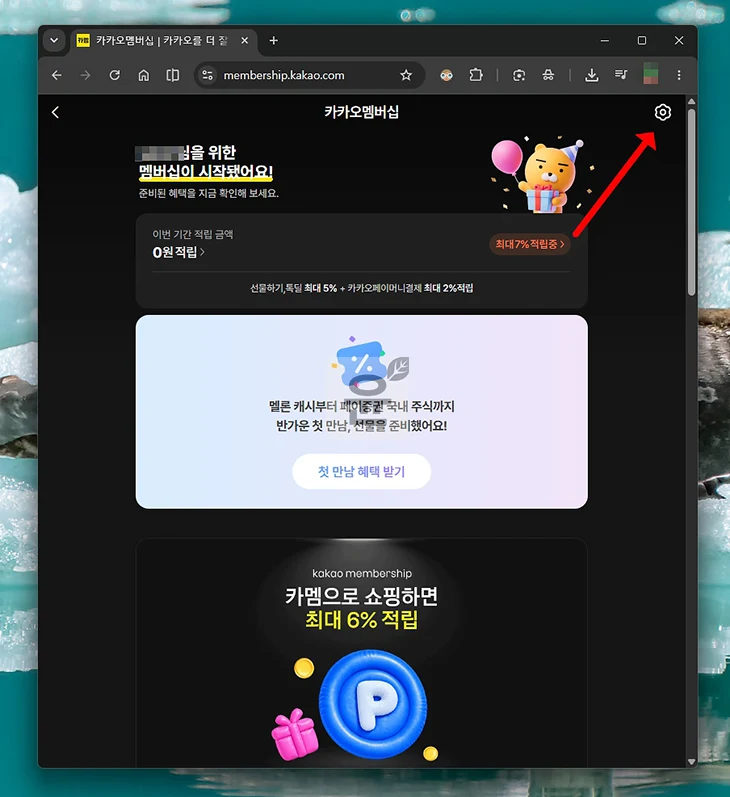Open the extensions puzzle icon

point(476,75)
